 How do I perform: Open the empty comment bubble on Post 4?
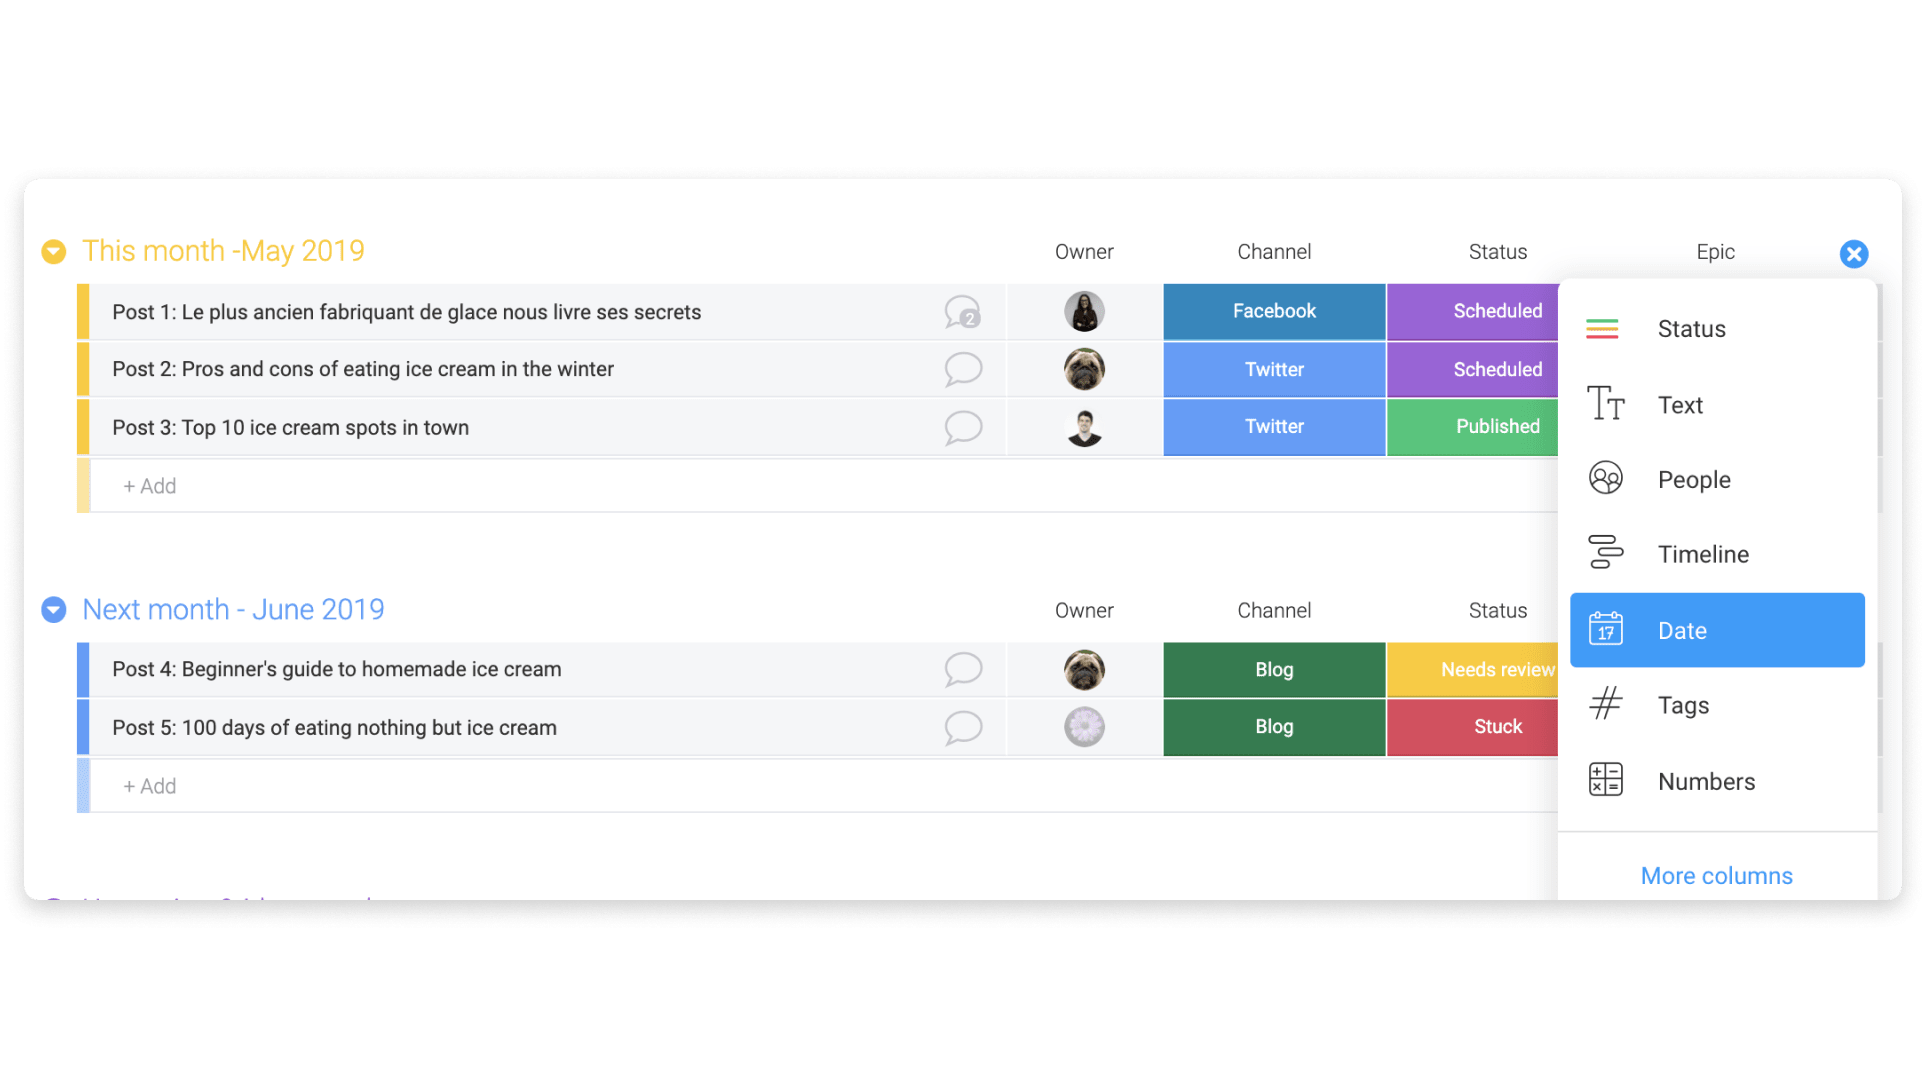point(963,669)
